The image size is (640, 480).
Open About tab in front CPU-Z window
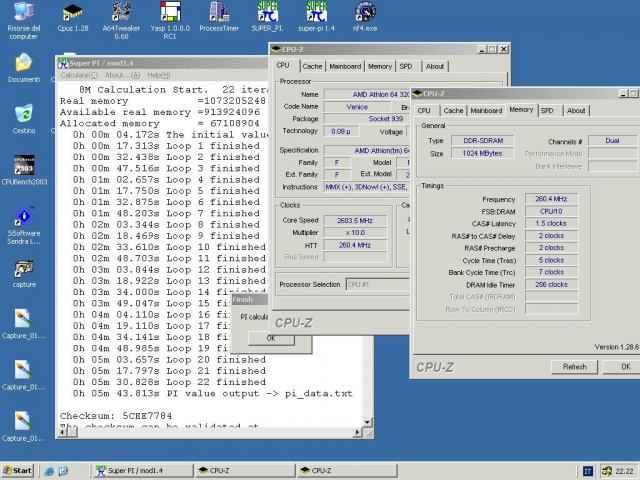point(576,111)
